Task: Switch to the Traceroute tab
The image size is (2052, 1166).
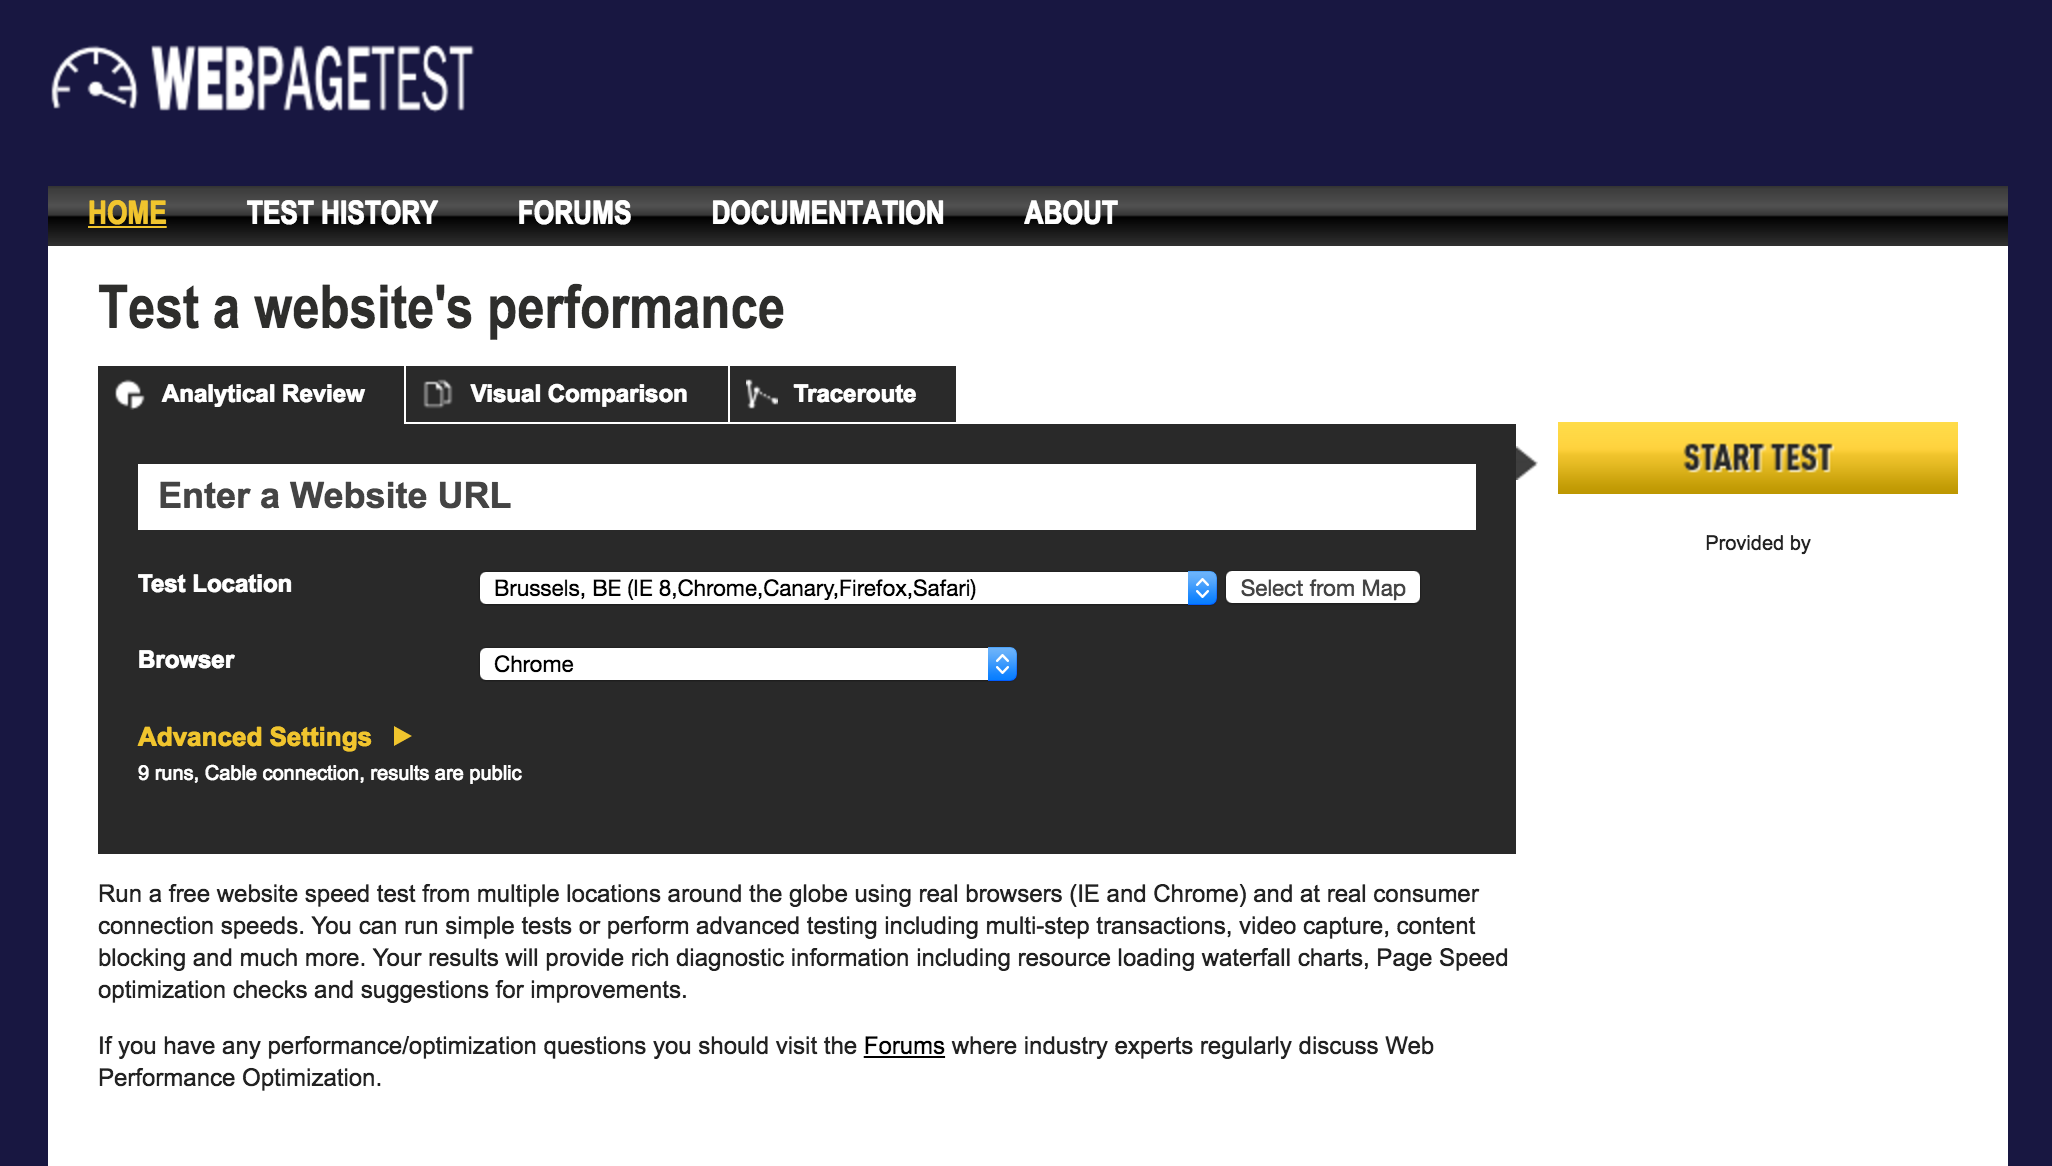Action: pyautogui.click(x=854, y=394)
